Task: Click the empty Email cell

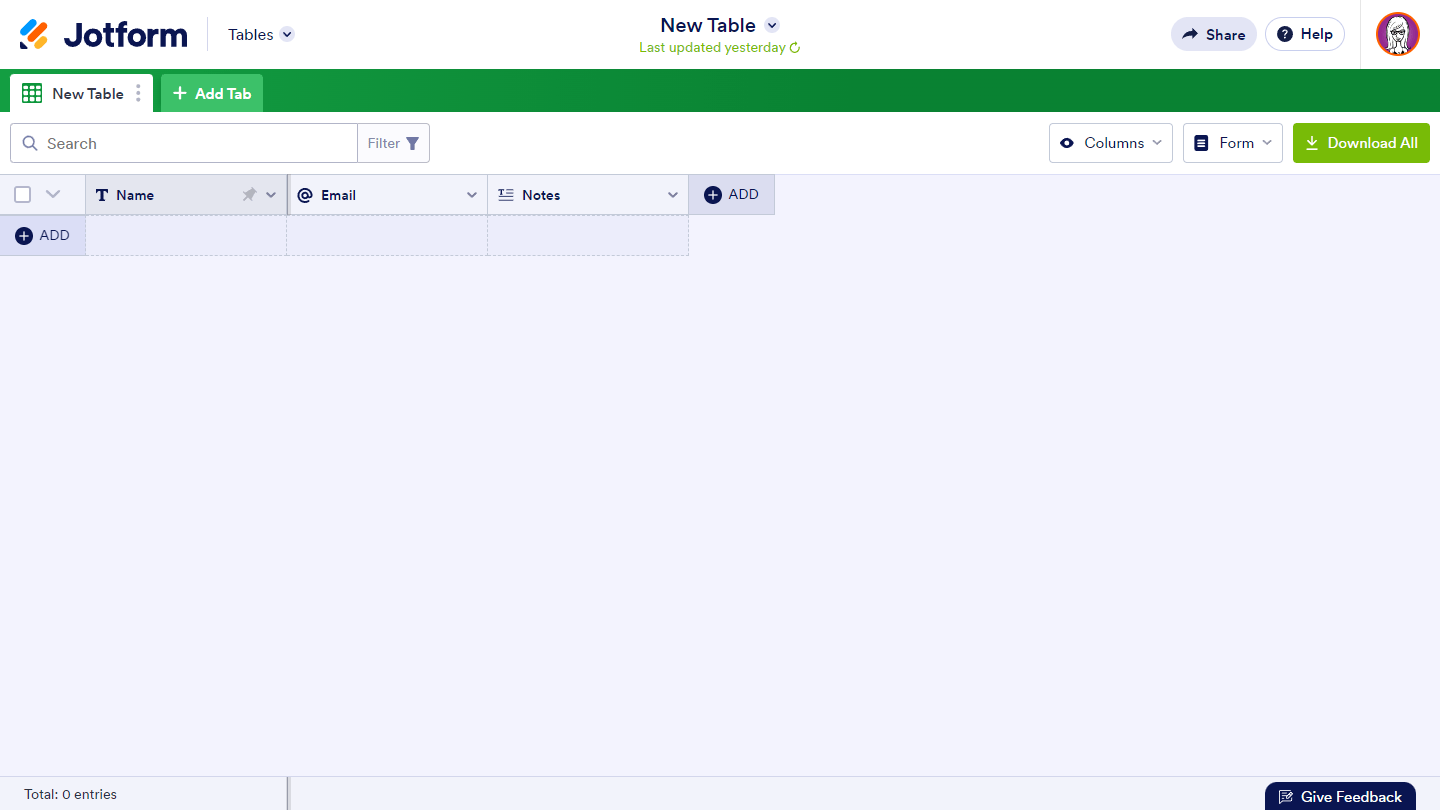Action: (387, 235)
